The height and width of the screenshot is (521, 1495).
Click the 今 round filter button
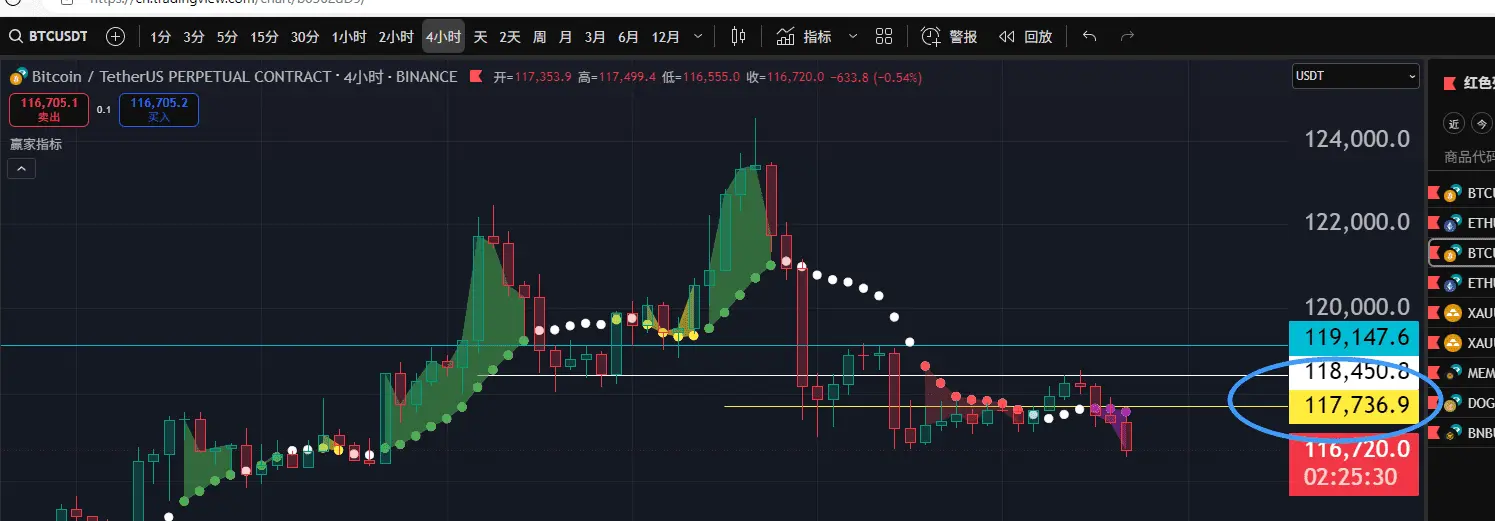(1483, 124)
